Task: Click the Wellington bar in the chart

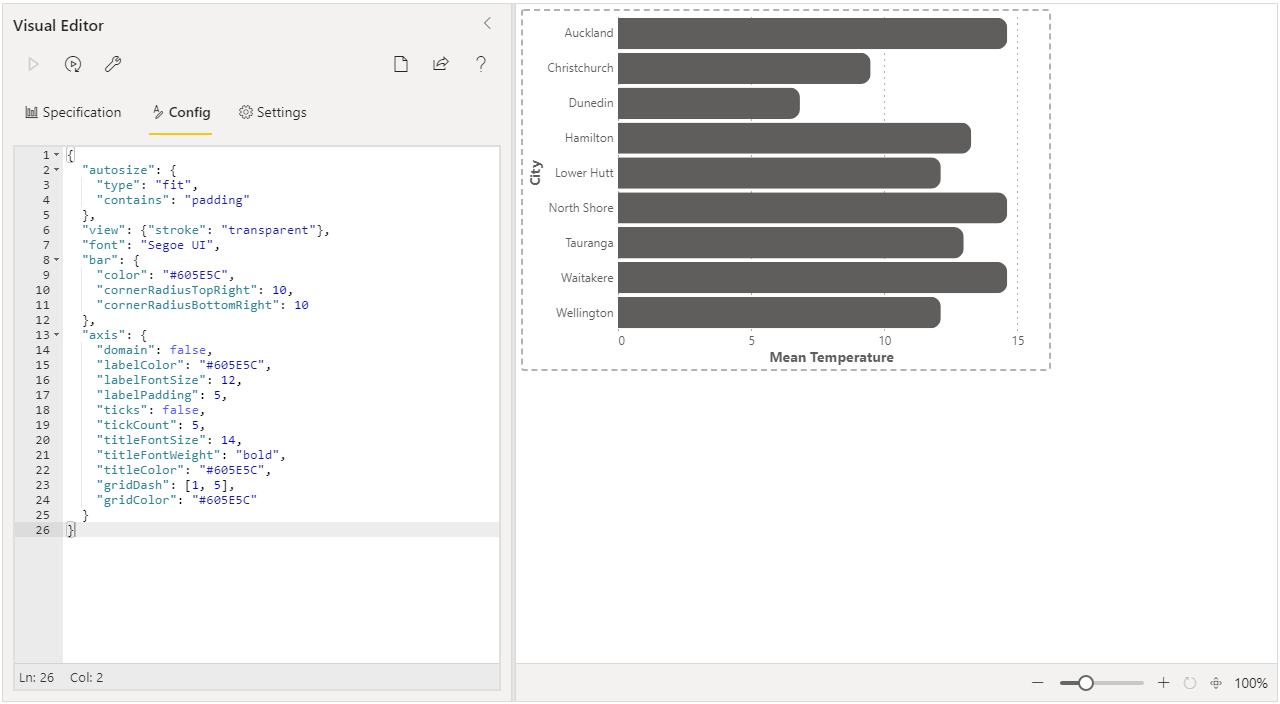Action: click(779, 313)
